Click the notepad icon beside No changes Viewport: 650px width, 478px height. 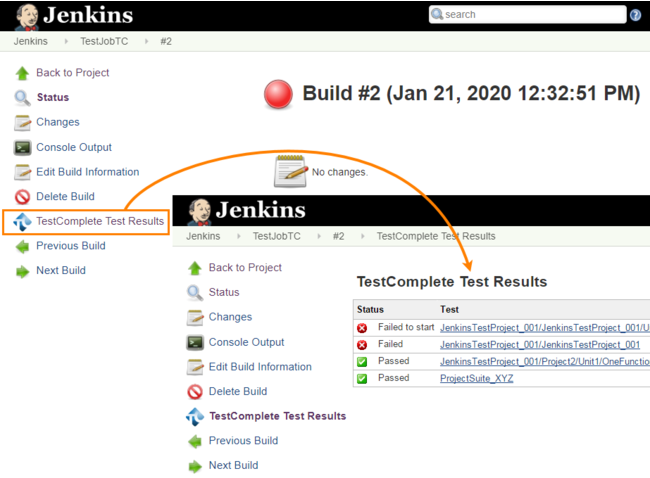tap(291, 171)
